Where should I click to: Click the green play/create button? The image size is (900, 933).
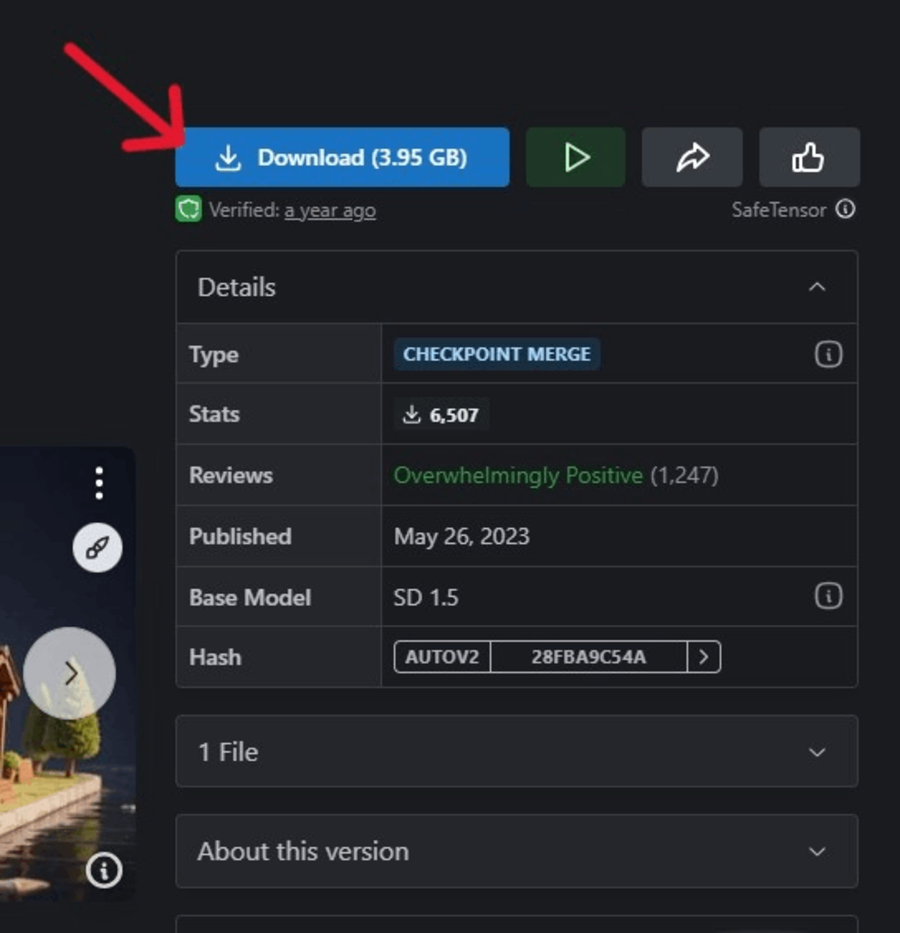[x=575, y=157]
